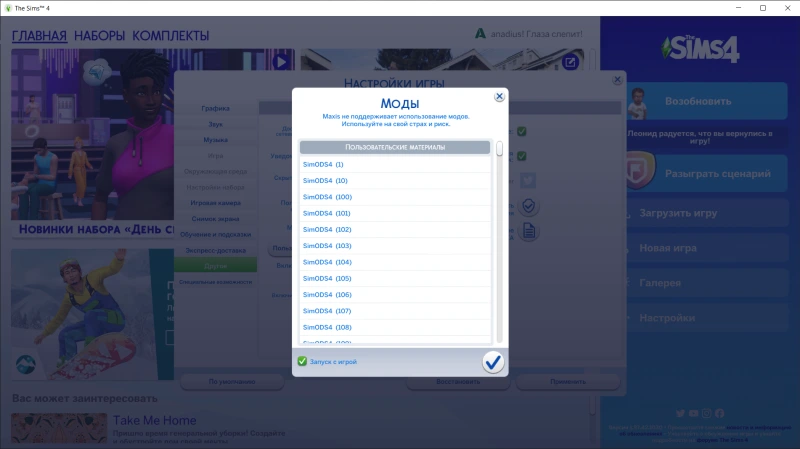
Task: Open Снимок экрана settings tab
Action: pyautogui.click(x=215, y=219)
